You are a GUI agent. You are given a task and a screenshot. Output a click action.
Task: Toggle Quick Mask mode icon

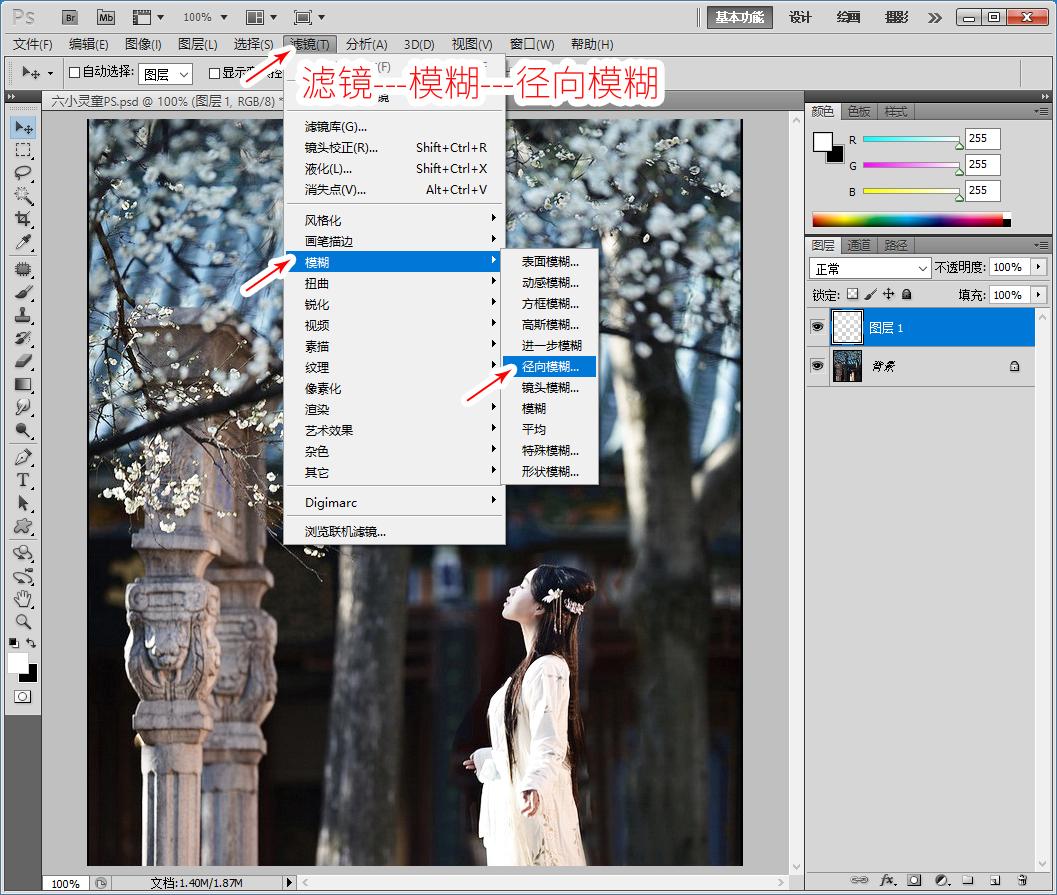[23, 697]
